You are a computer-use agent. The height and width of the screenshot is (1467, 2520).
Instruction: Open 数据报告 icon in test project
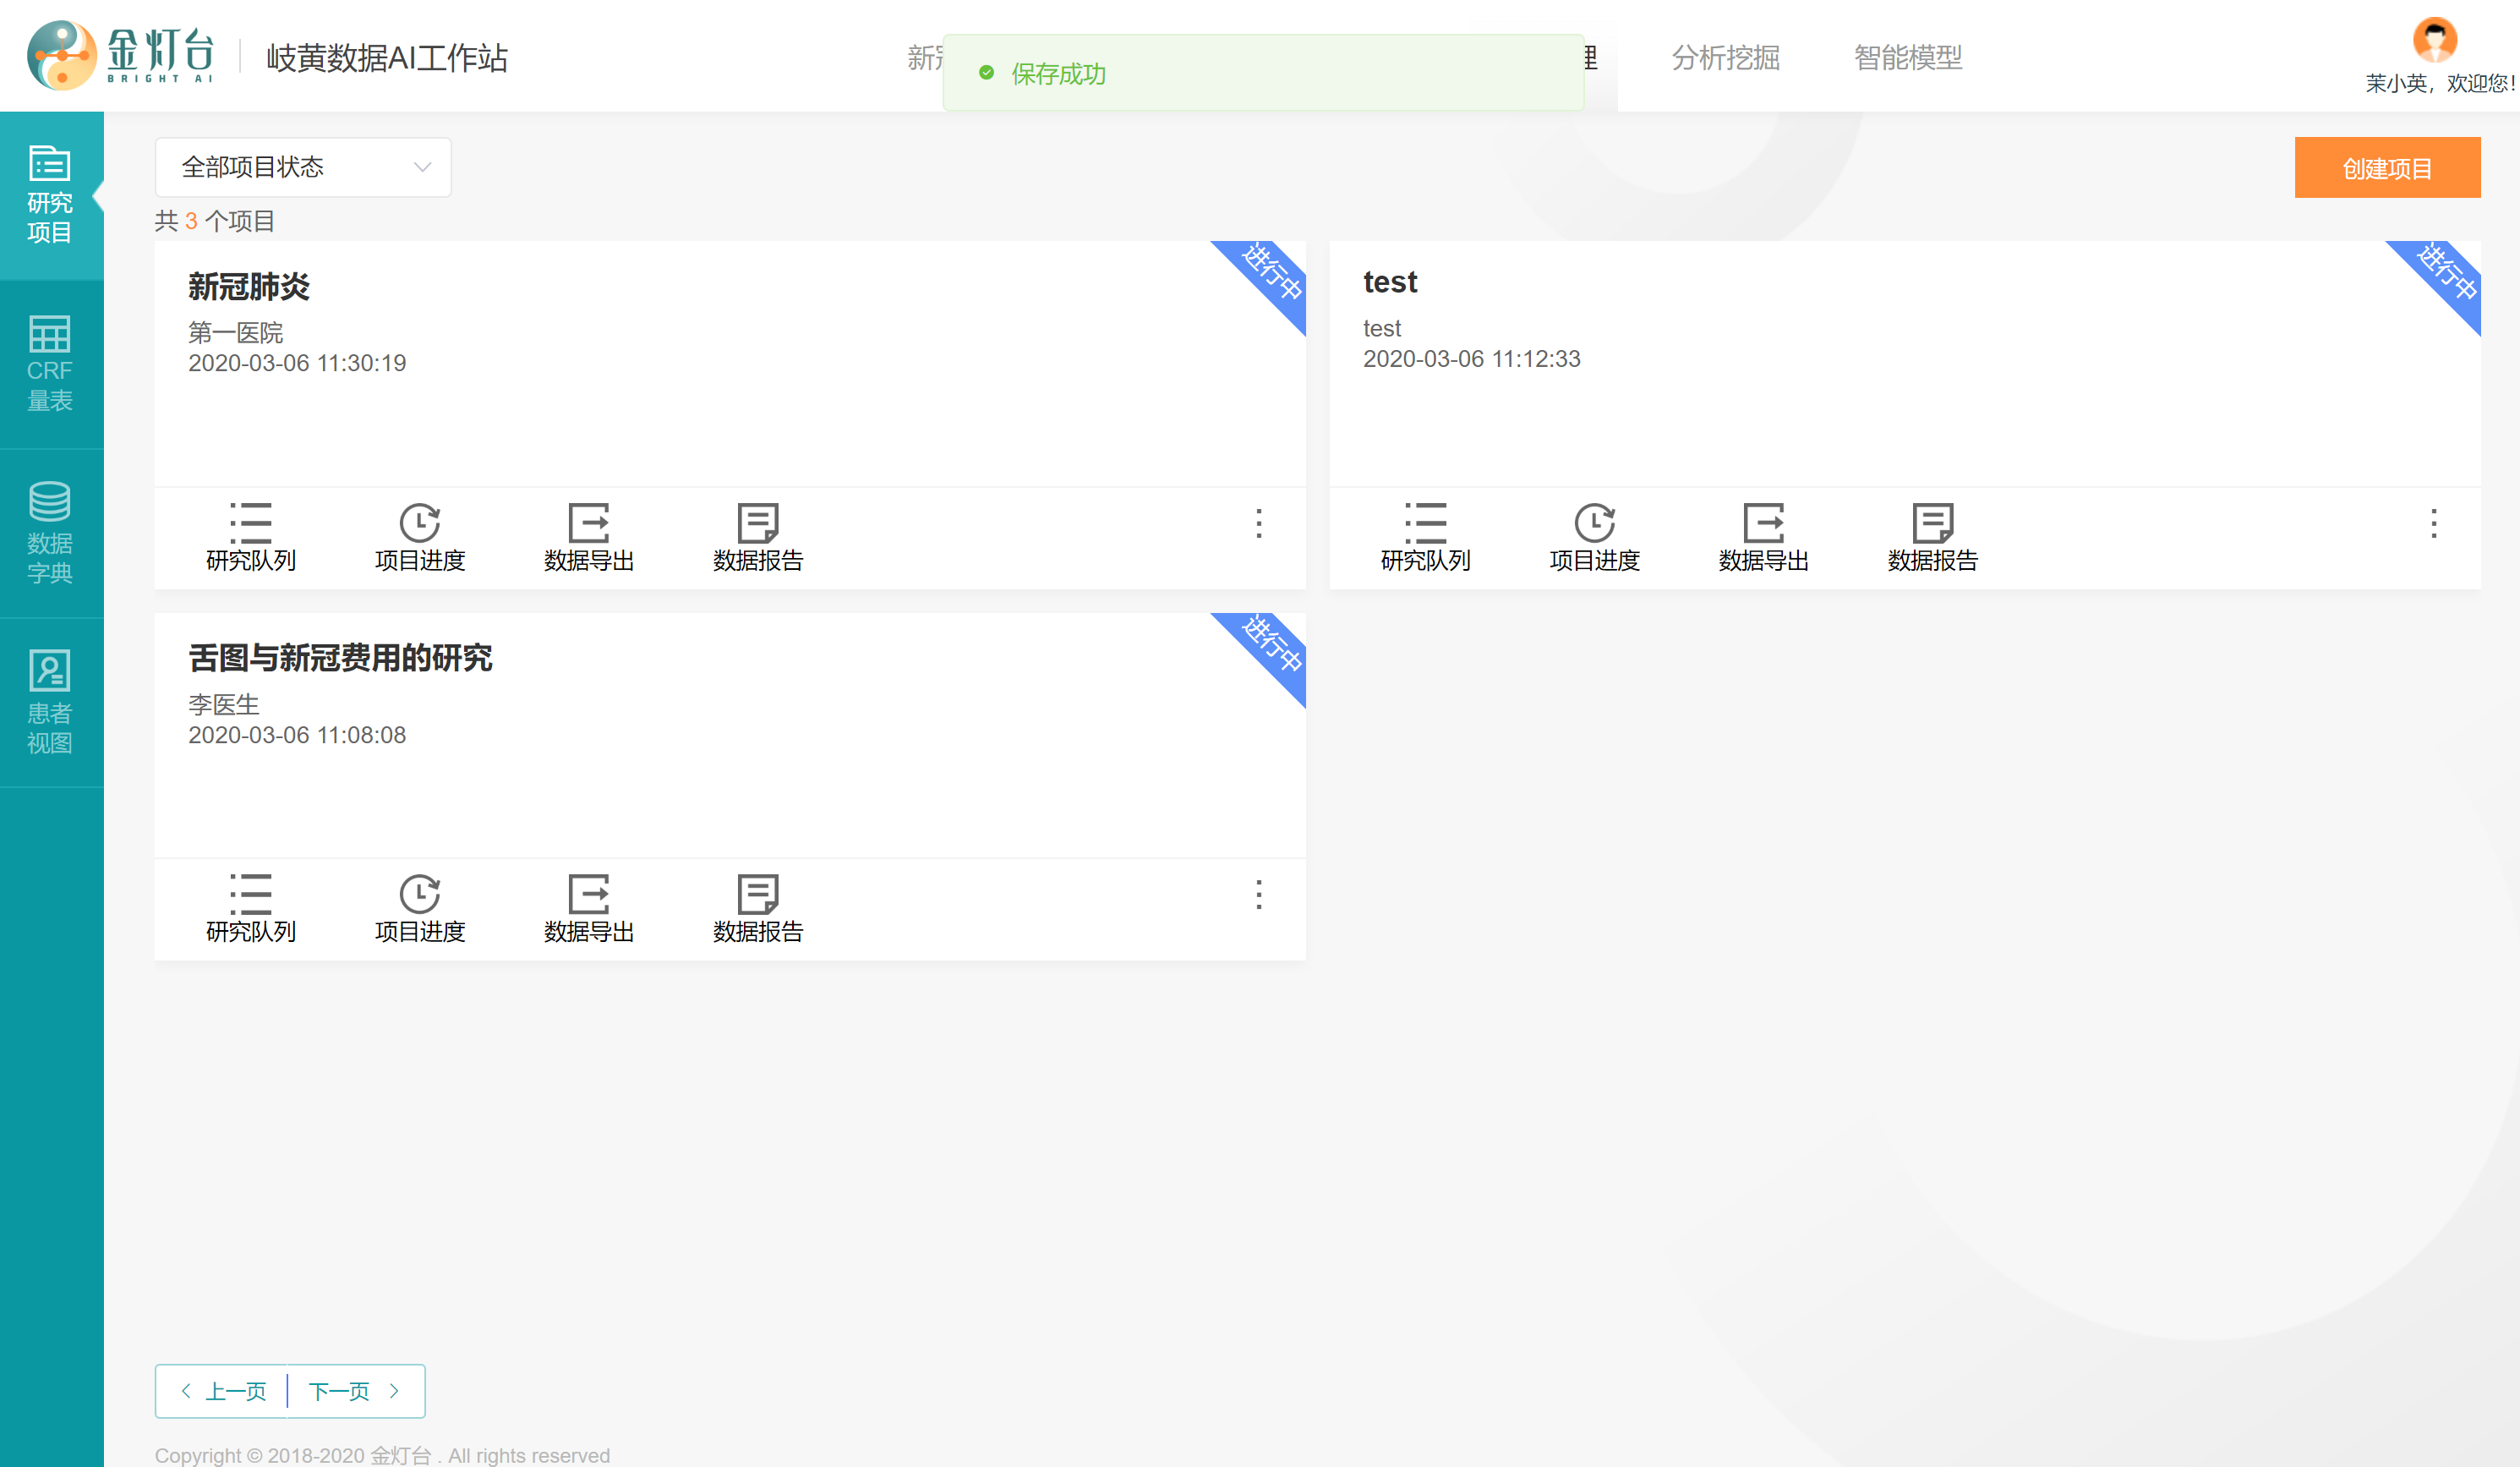tap(1932, 522)
